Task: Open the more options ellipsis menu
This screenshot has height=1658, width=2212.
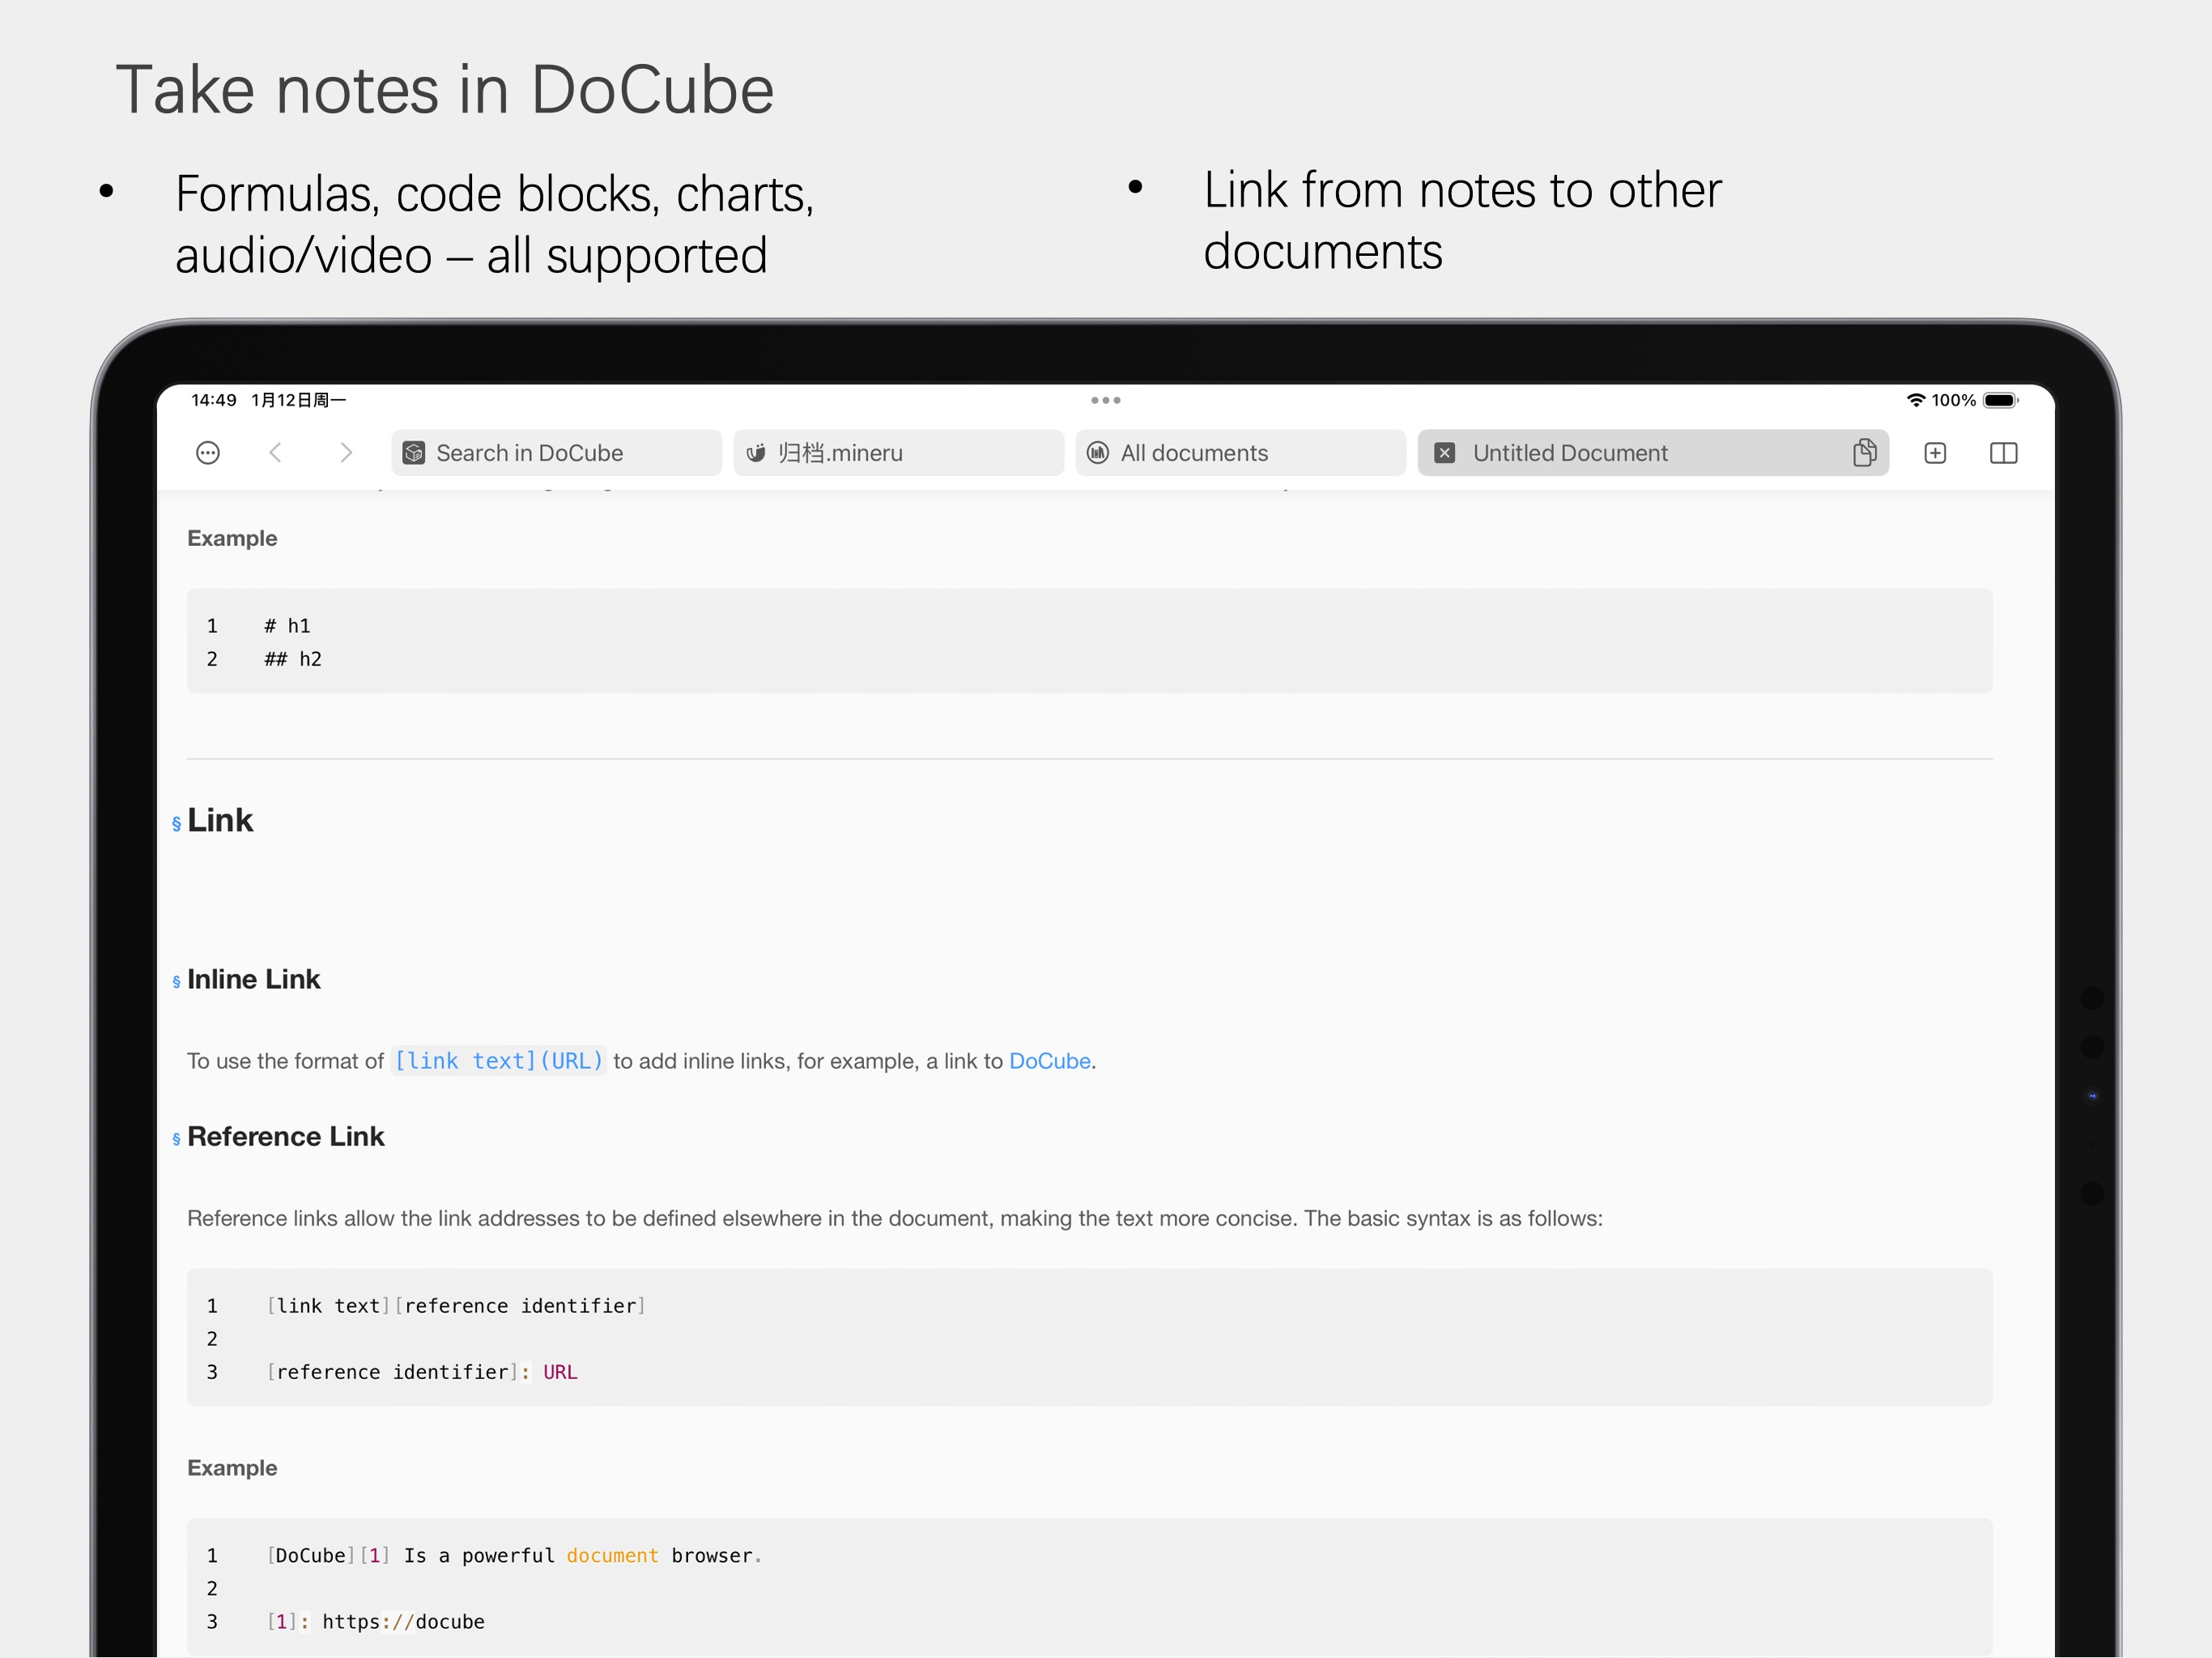Action: point(208,453)
